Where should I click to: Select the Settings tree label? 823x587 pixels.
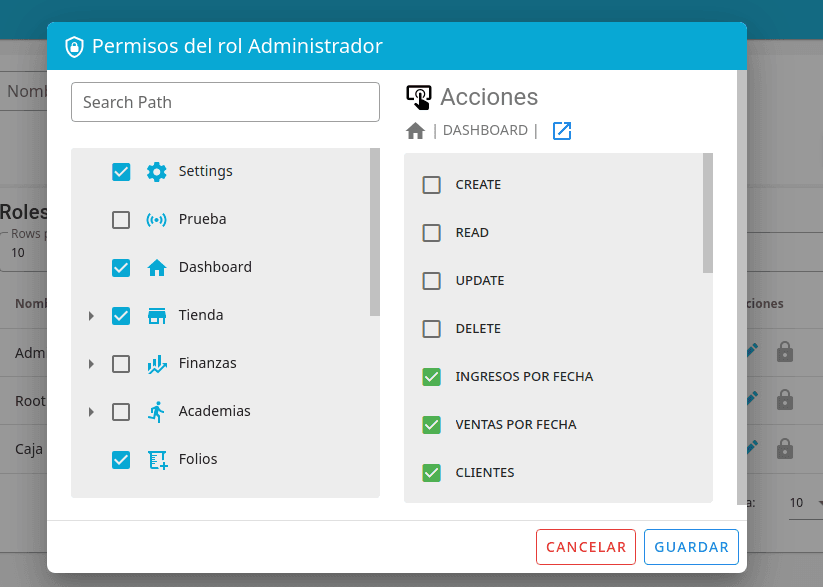[x=205, y=171]
